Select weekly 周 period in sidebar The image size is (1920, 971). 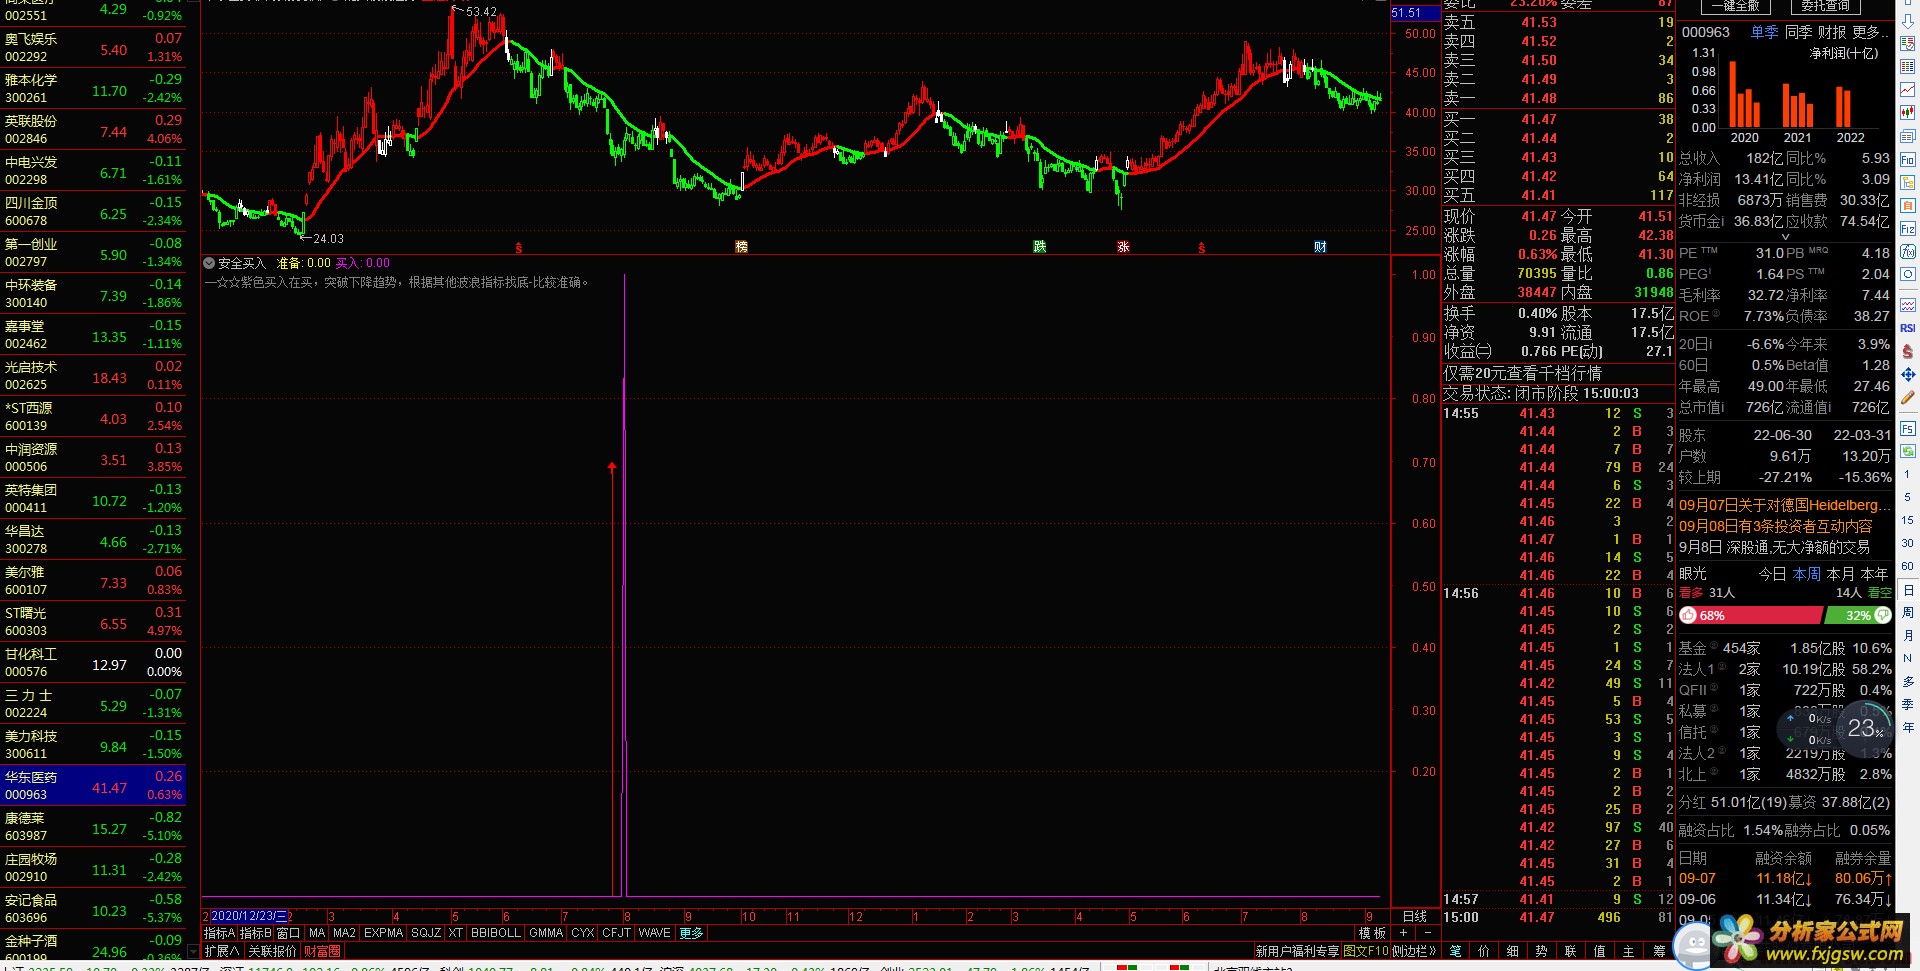[1907, 612]
